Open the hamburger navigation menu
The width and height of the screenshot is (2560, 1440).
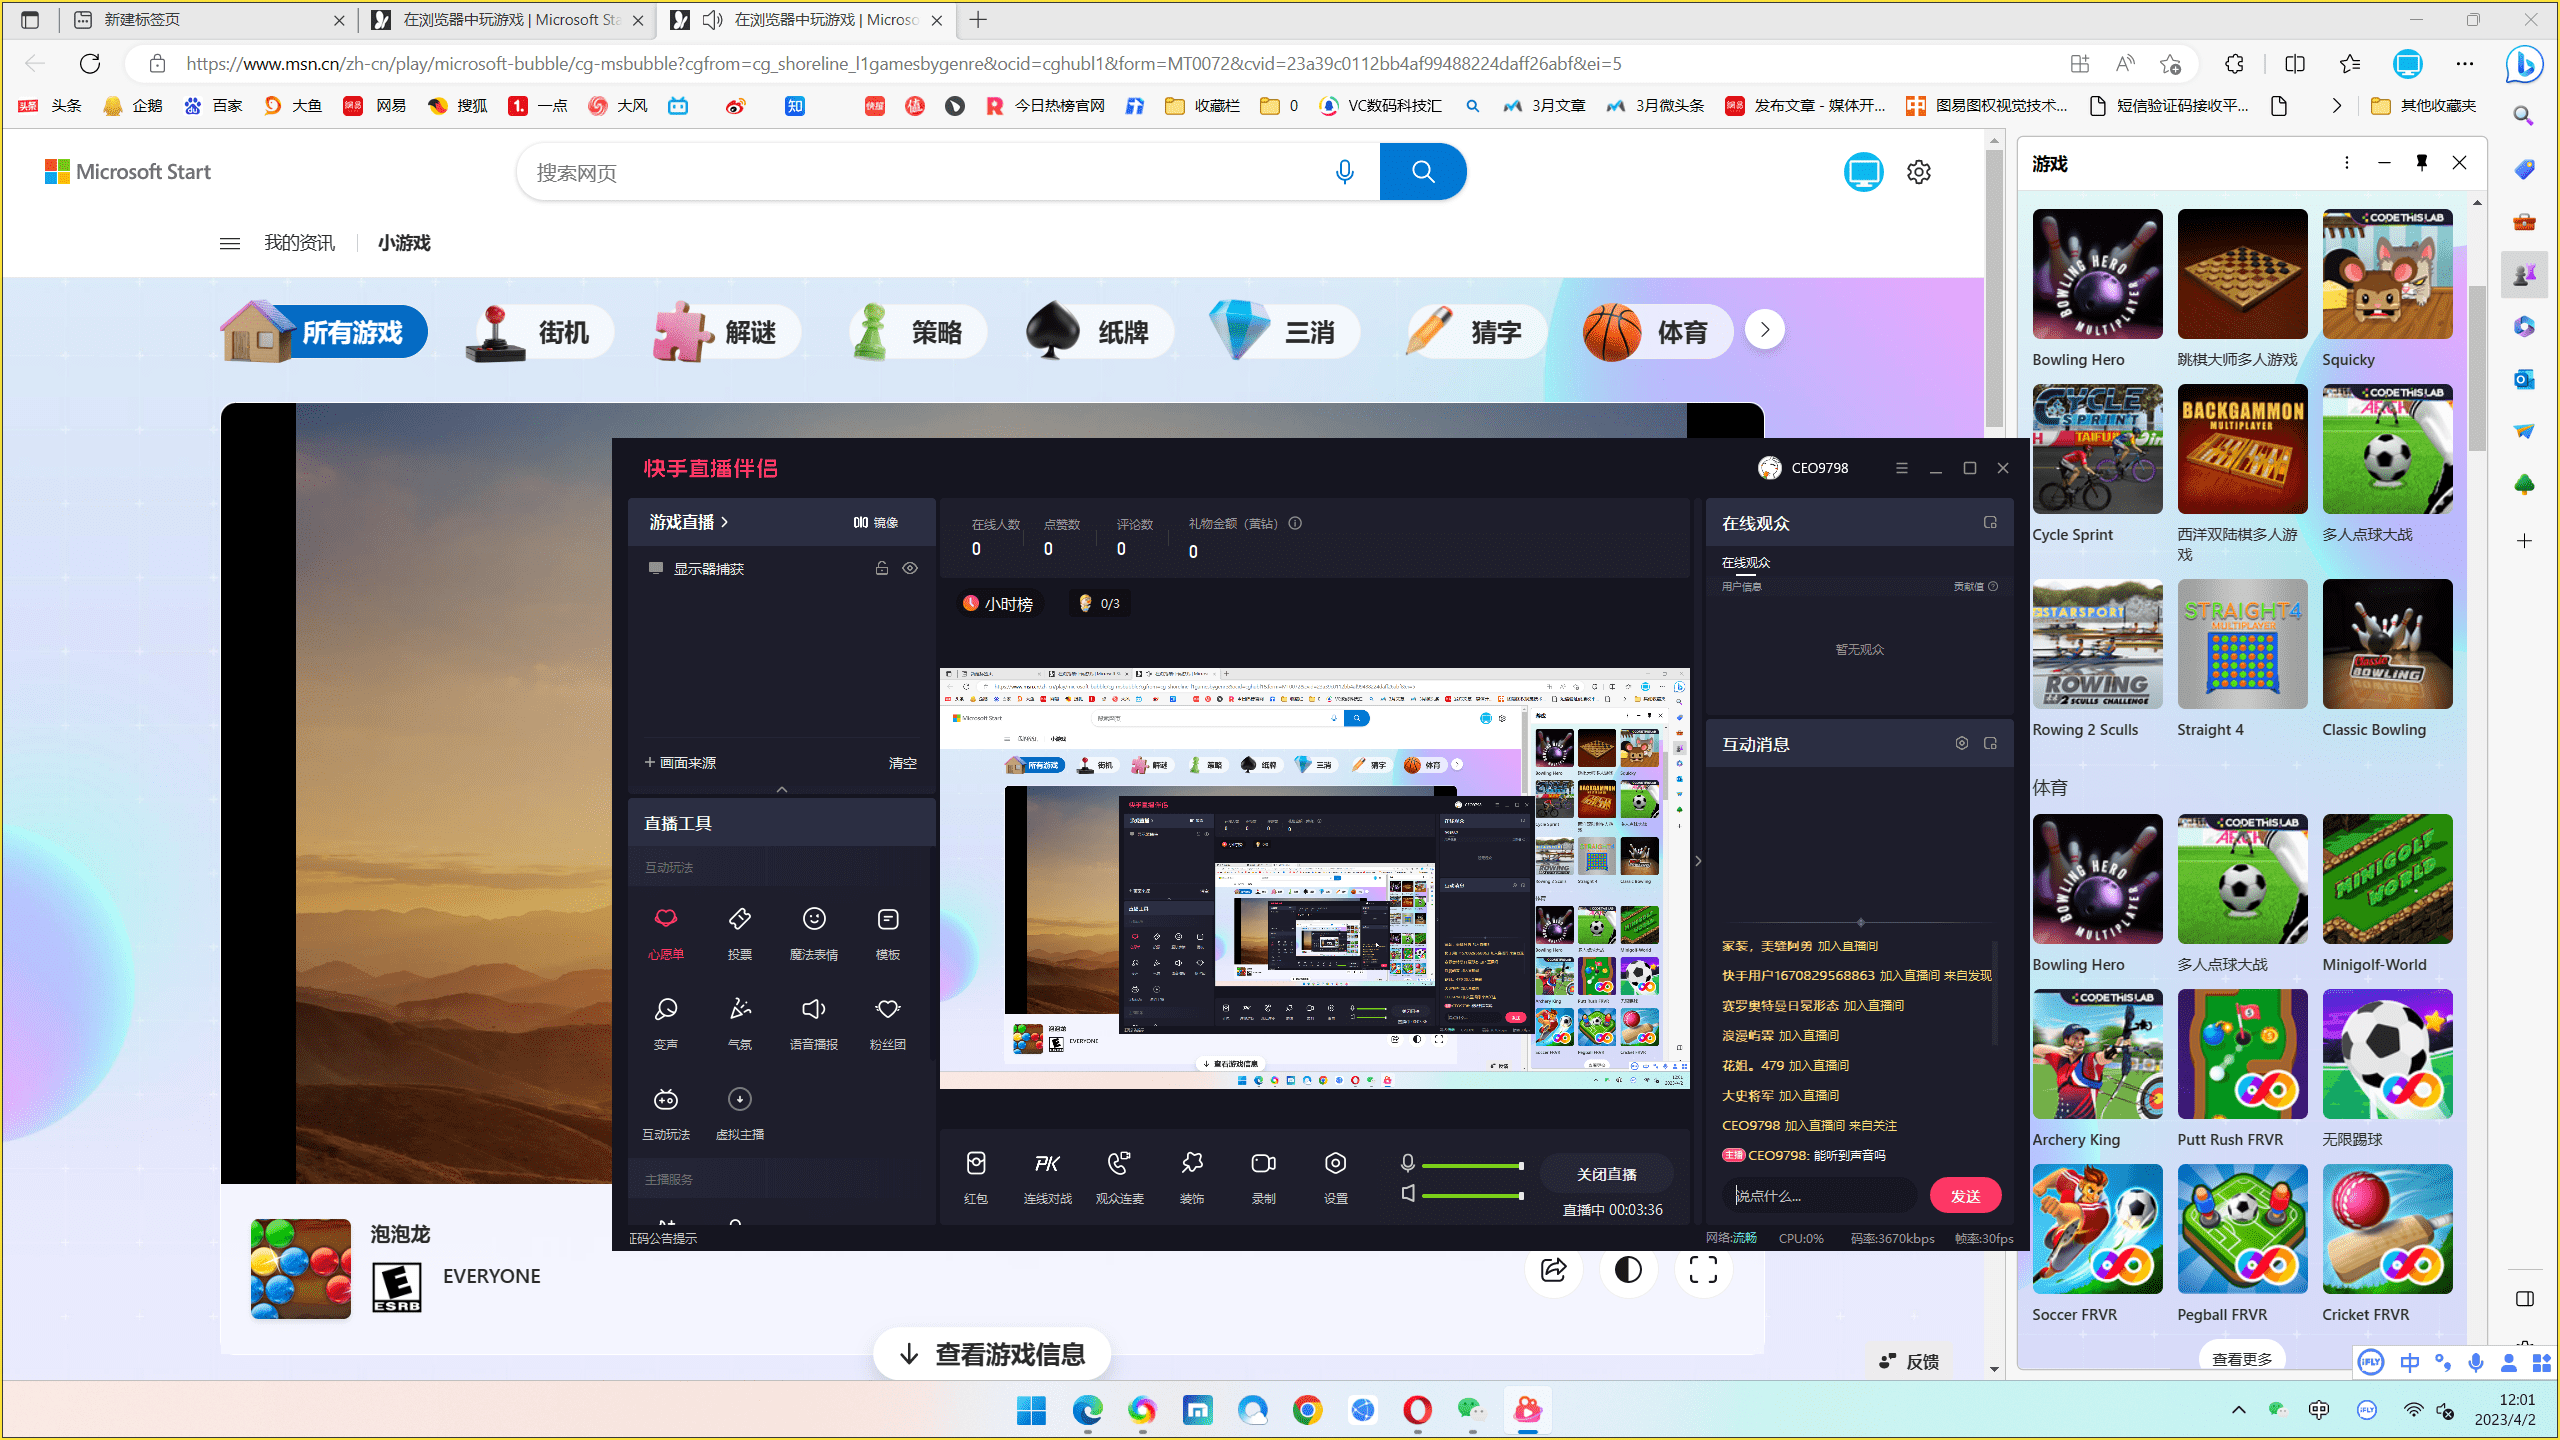(230, 243)
